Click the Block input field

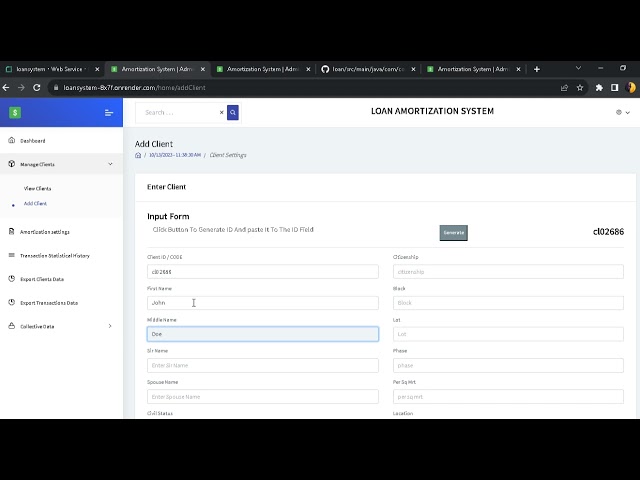pyautogui.click(x=508, y=303)
